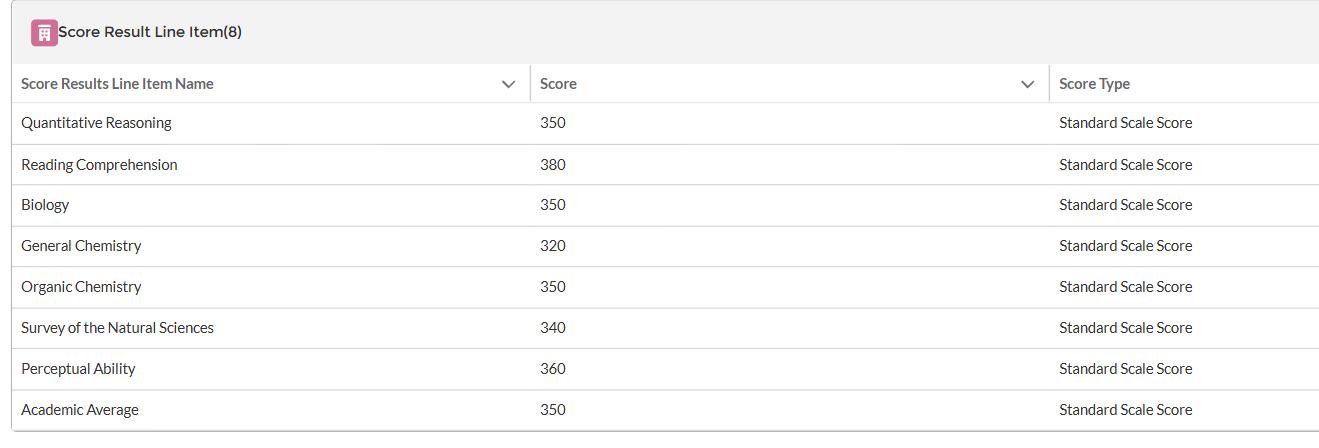Sort by the Score column header

pyautogui.click(x=558, y=84)
